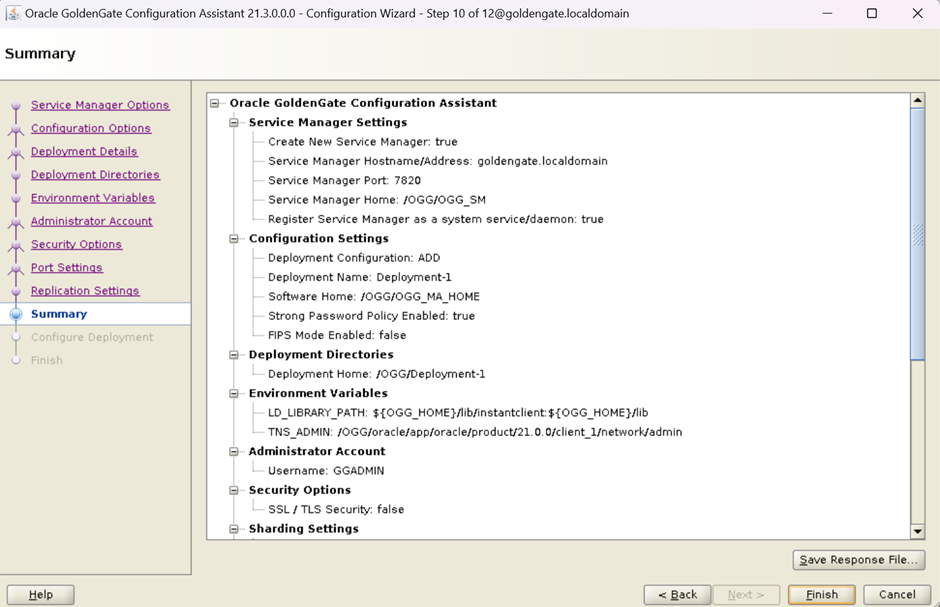The image size is (940, 607).
Task: Click the vertical scrollbar thumb in summary
Action: [x=917, y=233]
